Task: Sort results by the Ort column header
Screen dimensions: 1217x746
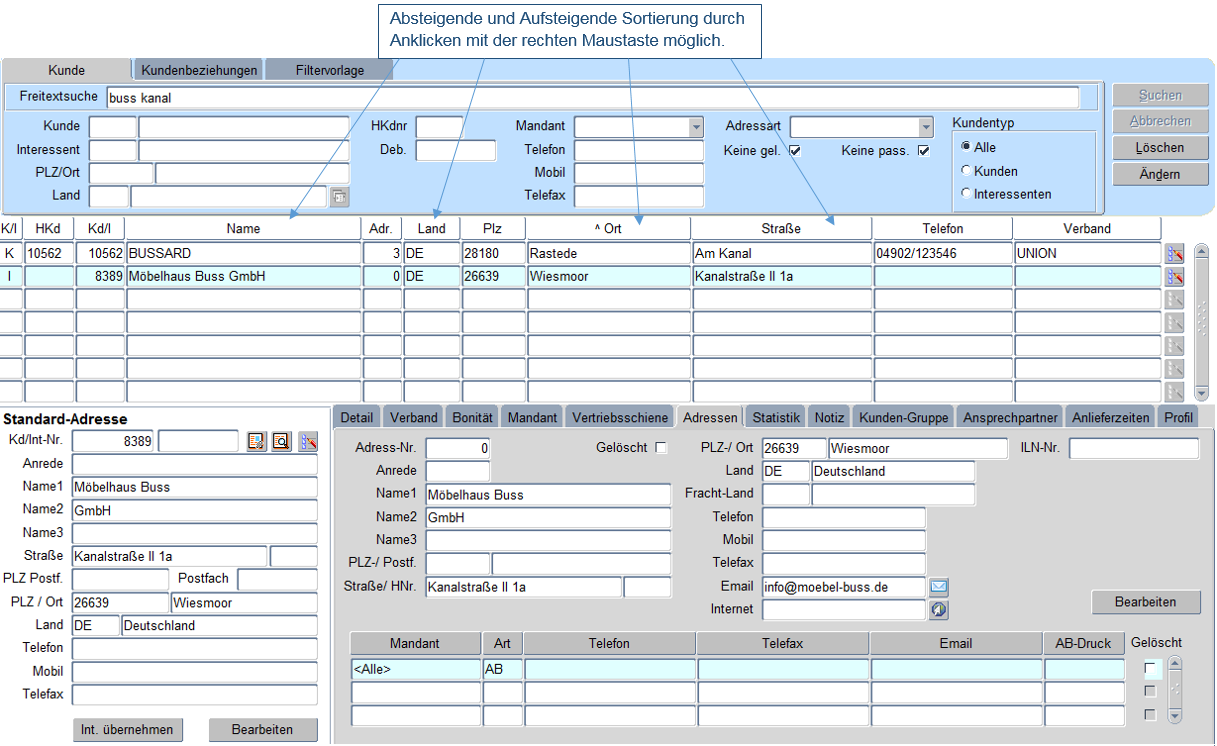Action: pyautogui.click(x=608, y=229)
